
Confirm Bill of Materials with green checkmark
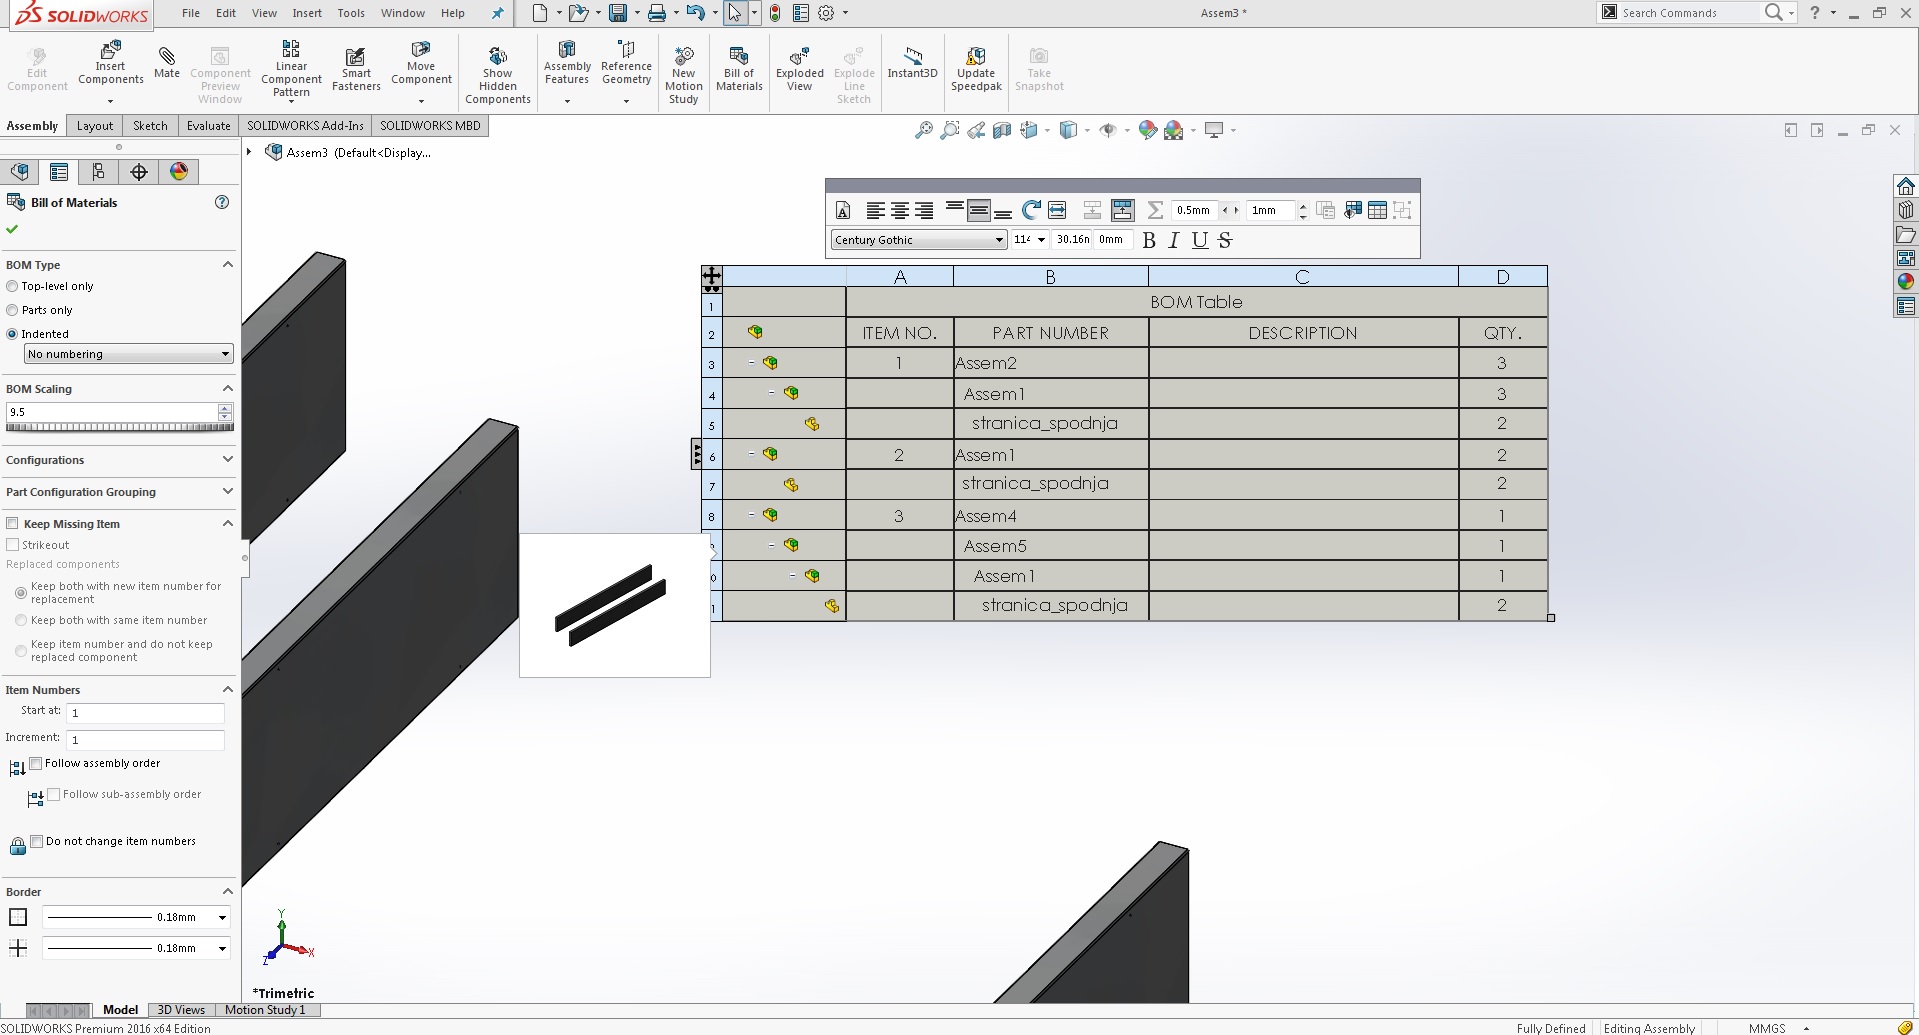point(12,229)
